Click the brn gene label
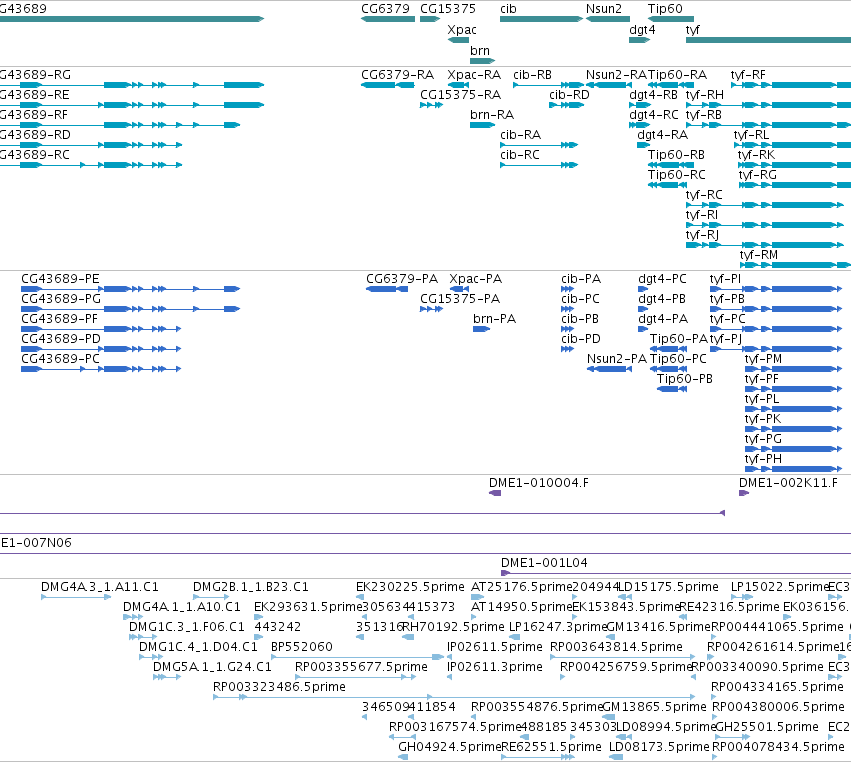The image size is (851, 762). coord(480,50)
